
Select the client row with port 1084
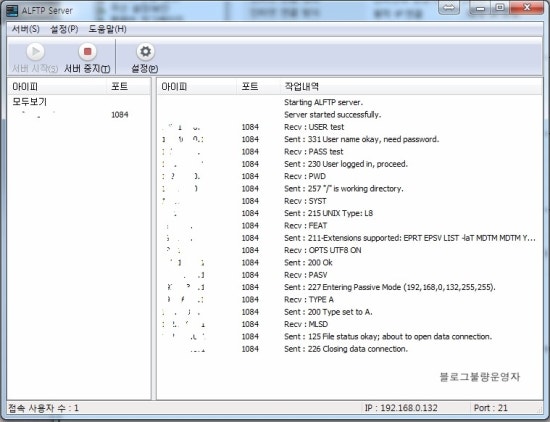coord(79,115)
